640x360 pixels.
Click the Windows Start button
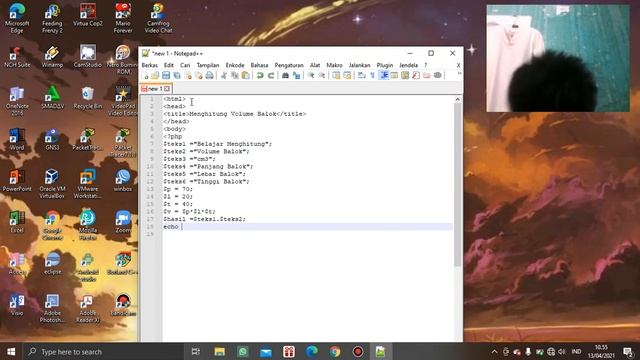pos(11,351)
